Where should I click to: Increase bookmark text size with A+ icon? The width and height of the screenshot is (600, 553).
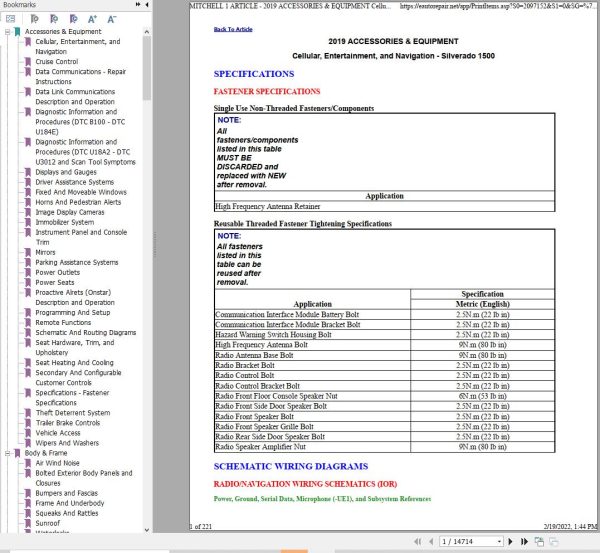[x=92, y=19]
